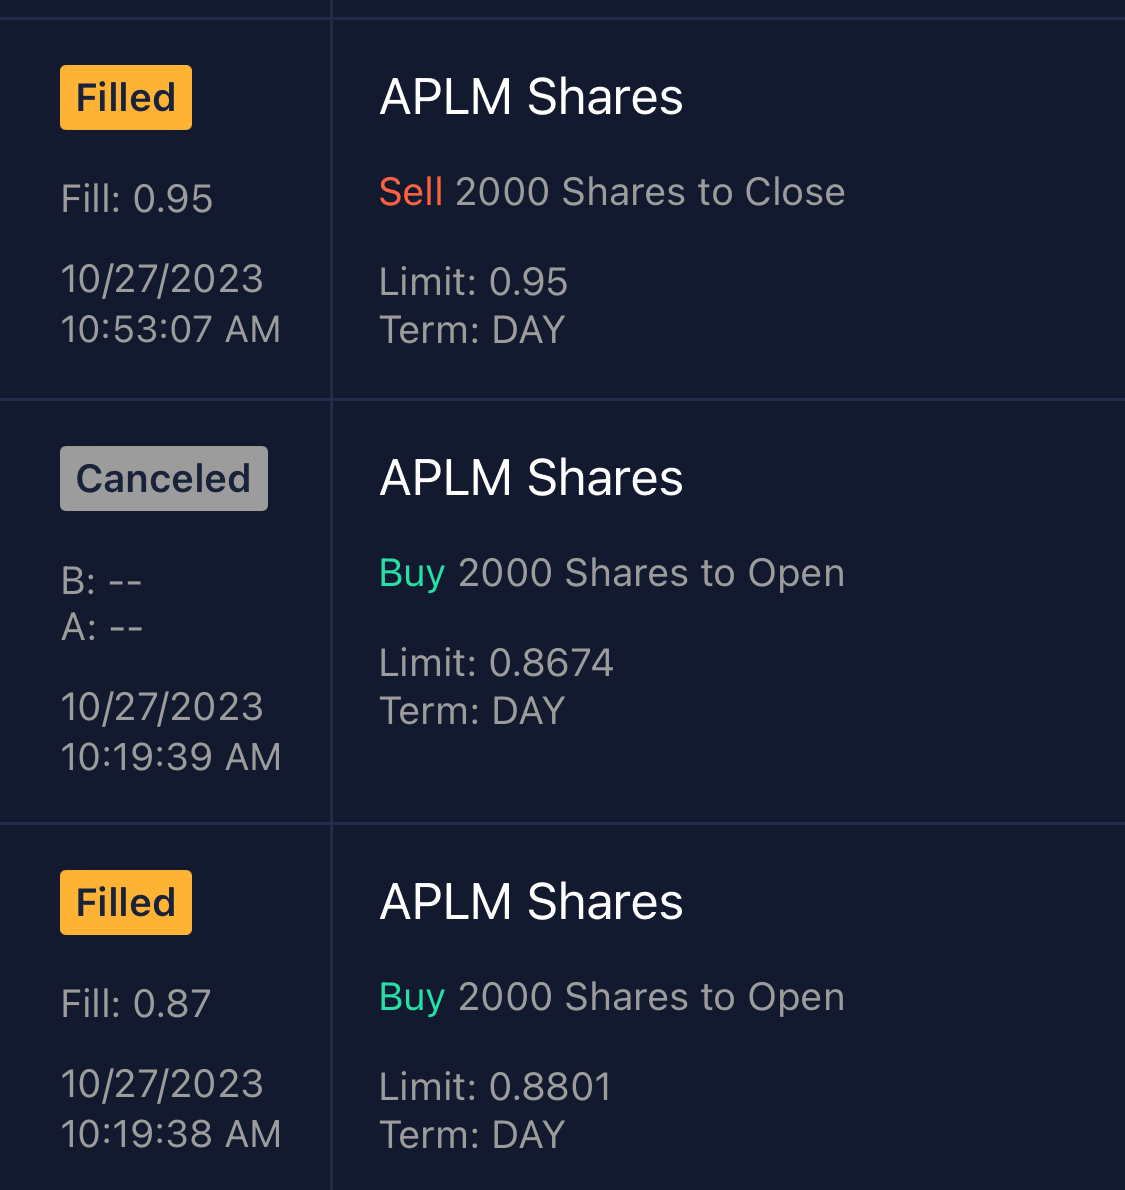Tap the gray Canceled status badge
Screen dimensions: 1125x1190
click(164, 479)
